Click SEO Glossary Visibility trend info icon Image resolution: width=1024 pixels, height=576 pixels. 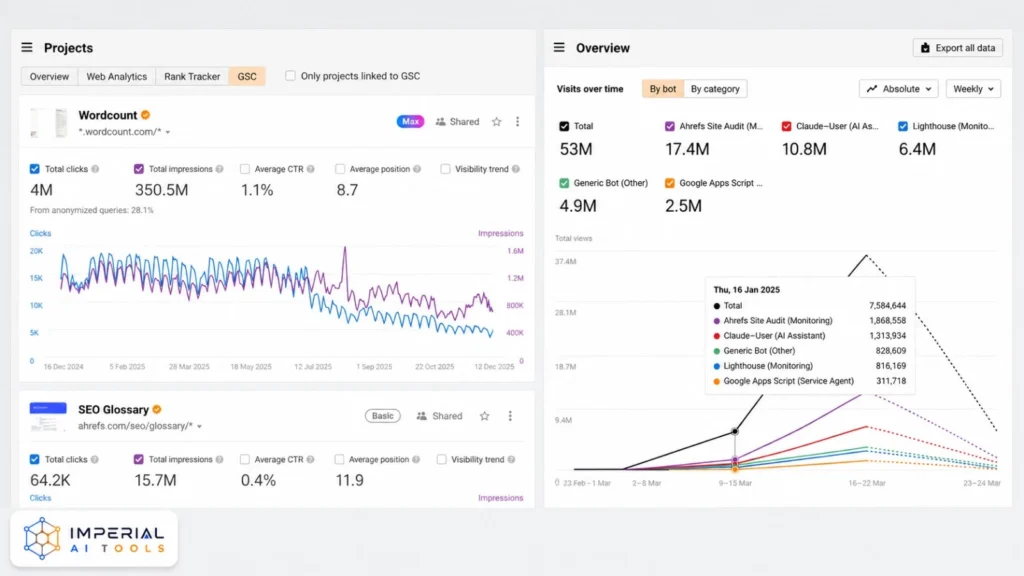pyautogui.click(x=511, y=460)
